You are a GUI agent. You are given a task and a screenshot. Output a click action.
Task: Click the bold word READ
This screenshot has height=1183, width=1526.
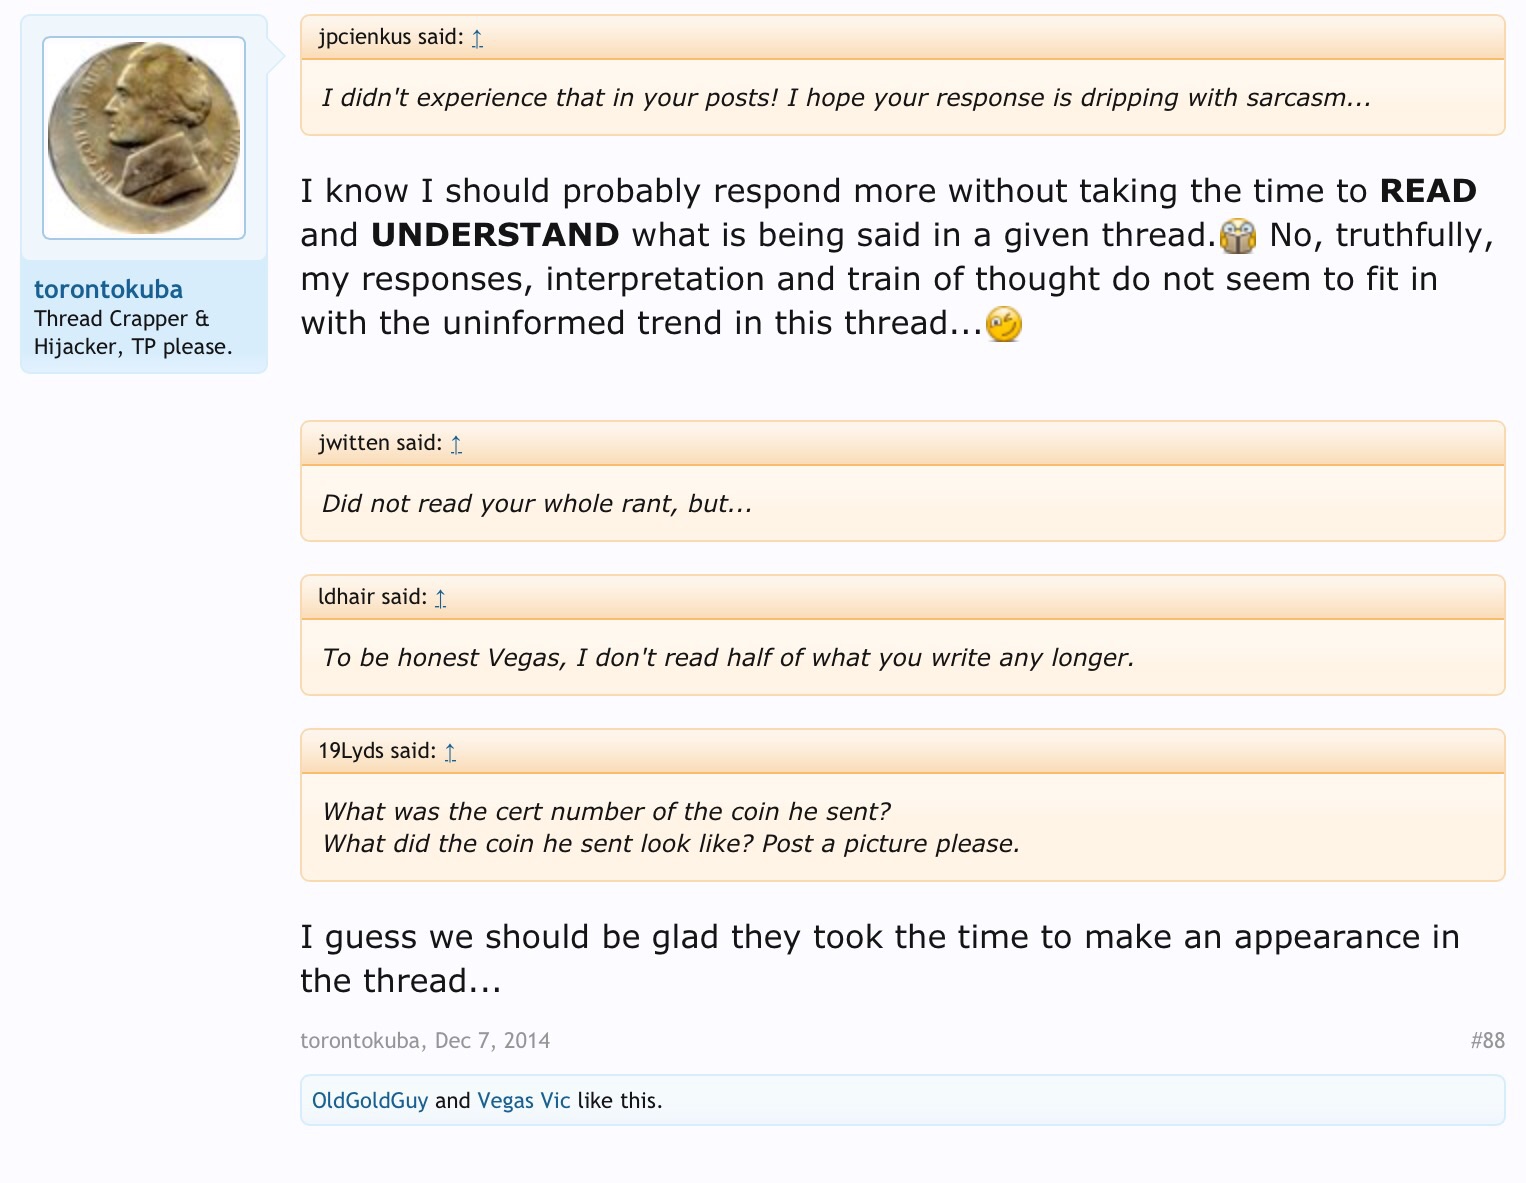[1428, 191]
